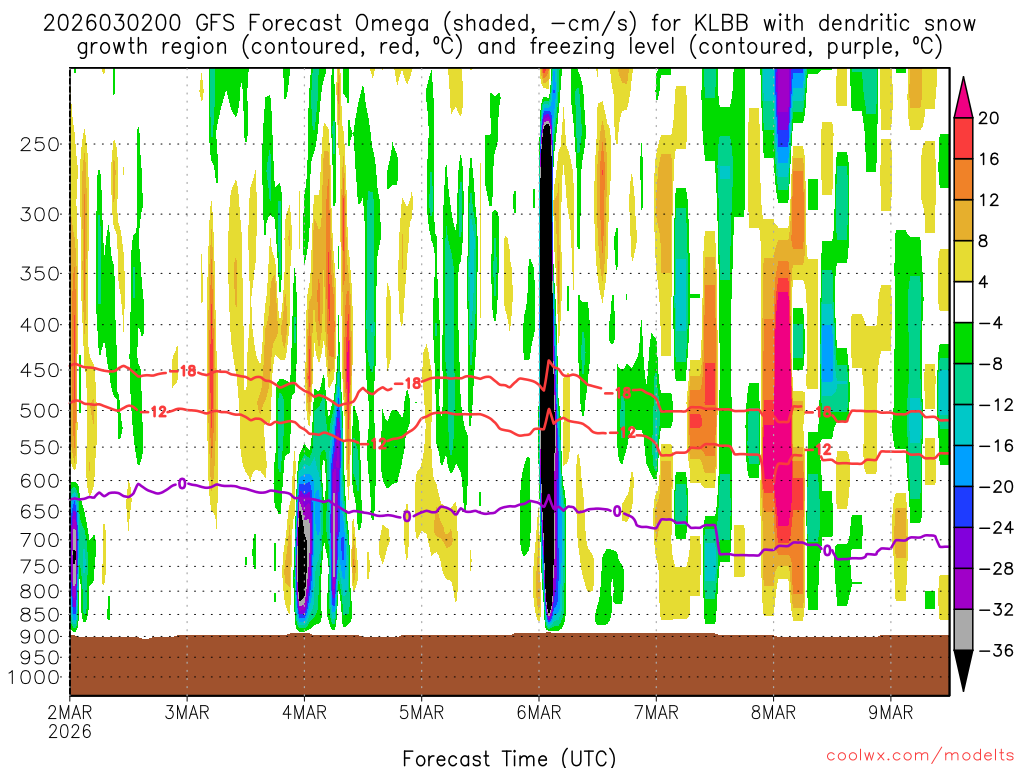The height and width of the screenshot is (768, 1024).
Task: Click the 300 pressure level label
Action: (40, 214)
